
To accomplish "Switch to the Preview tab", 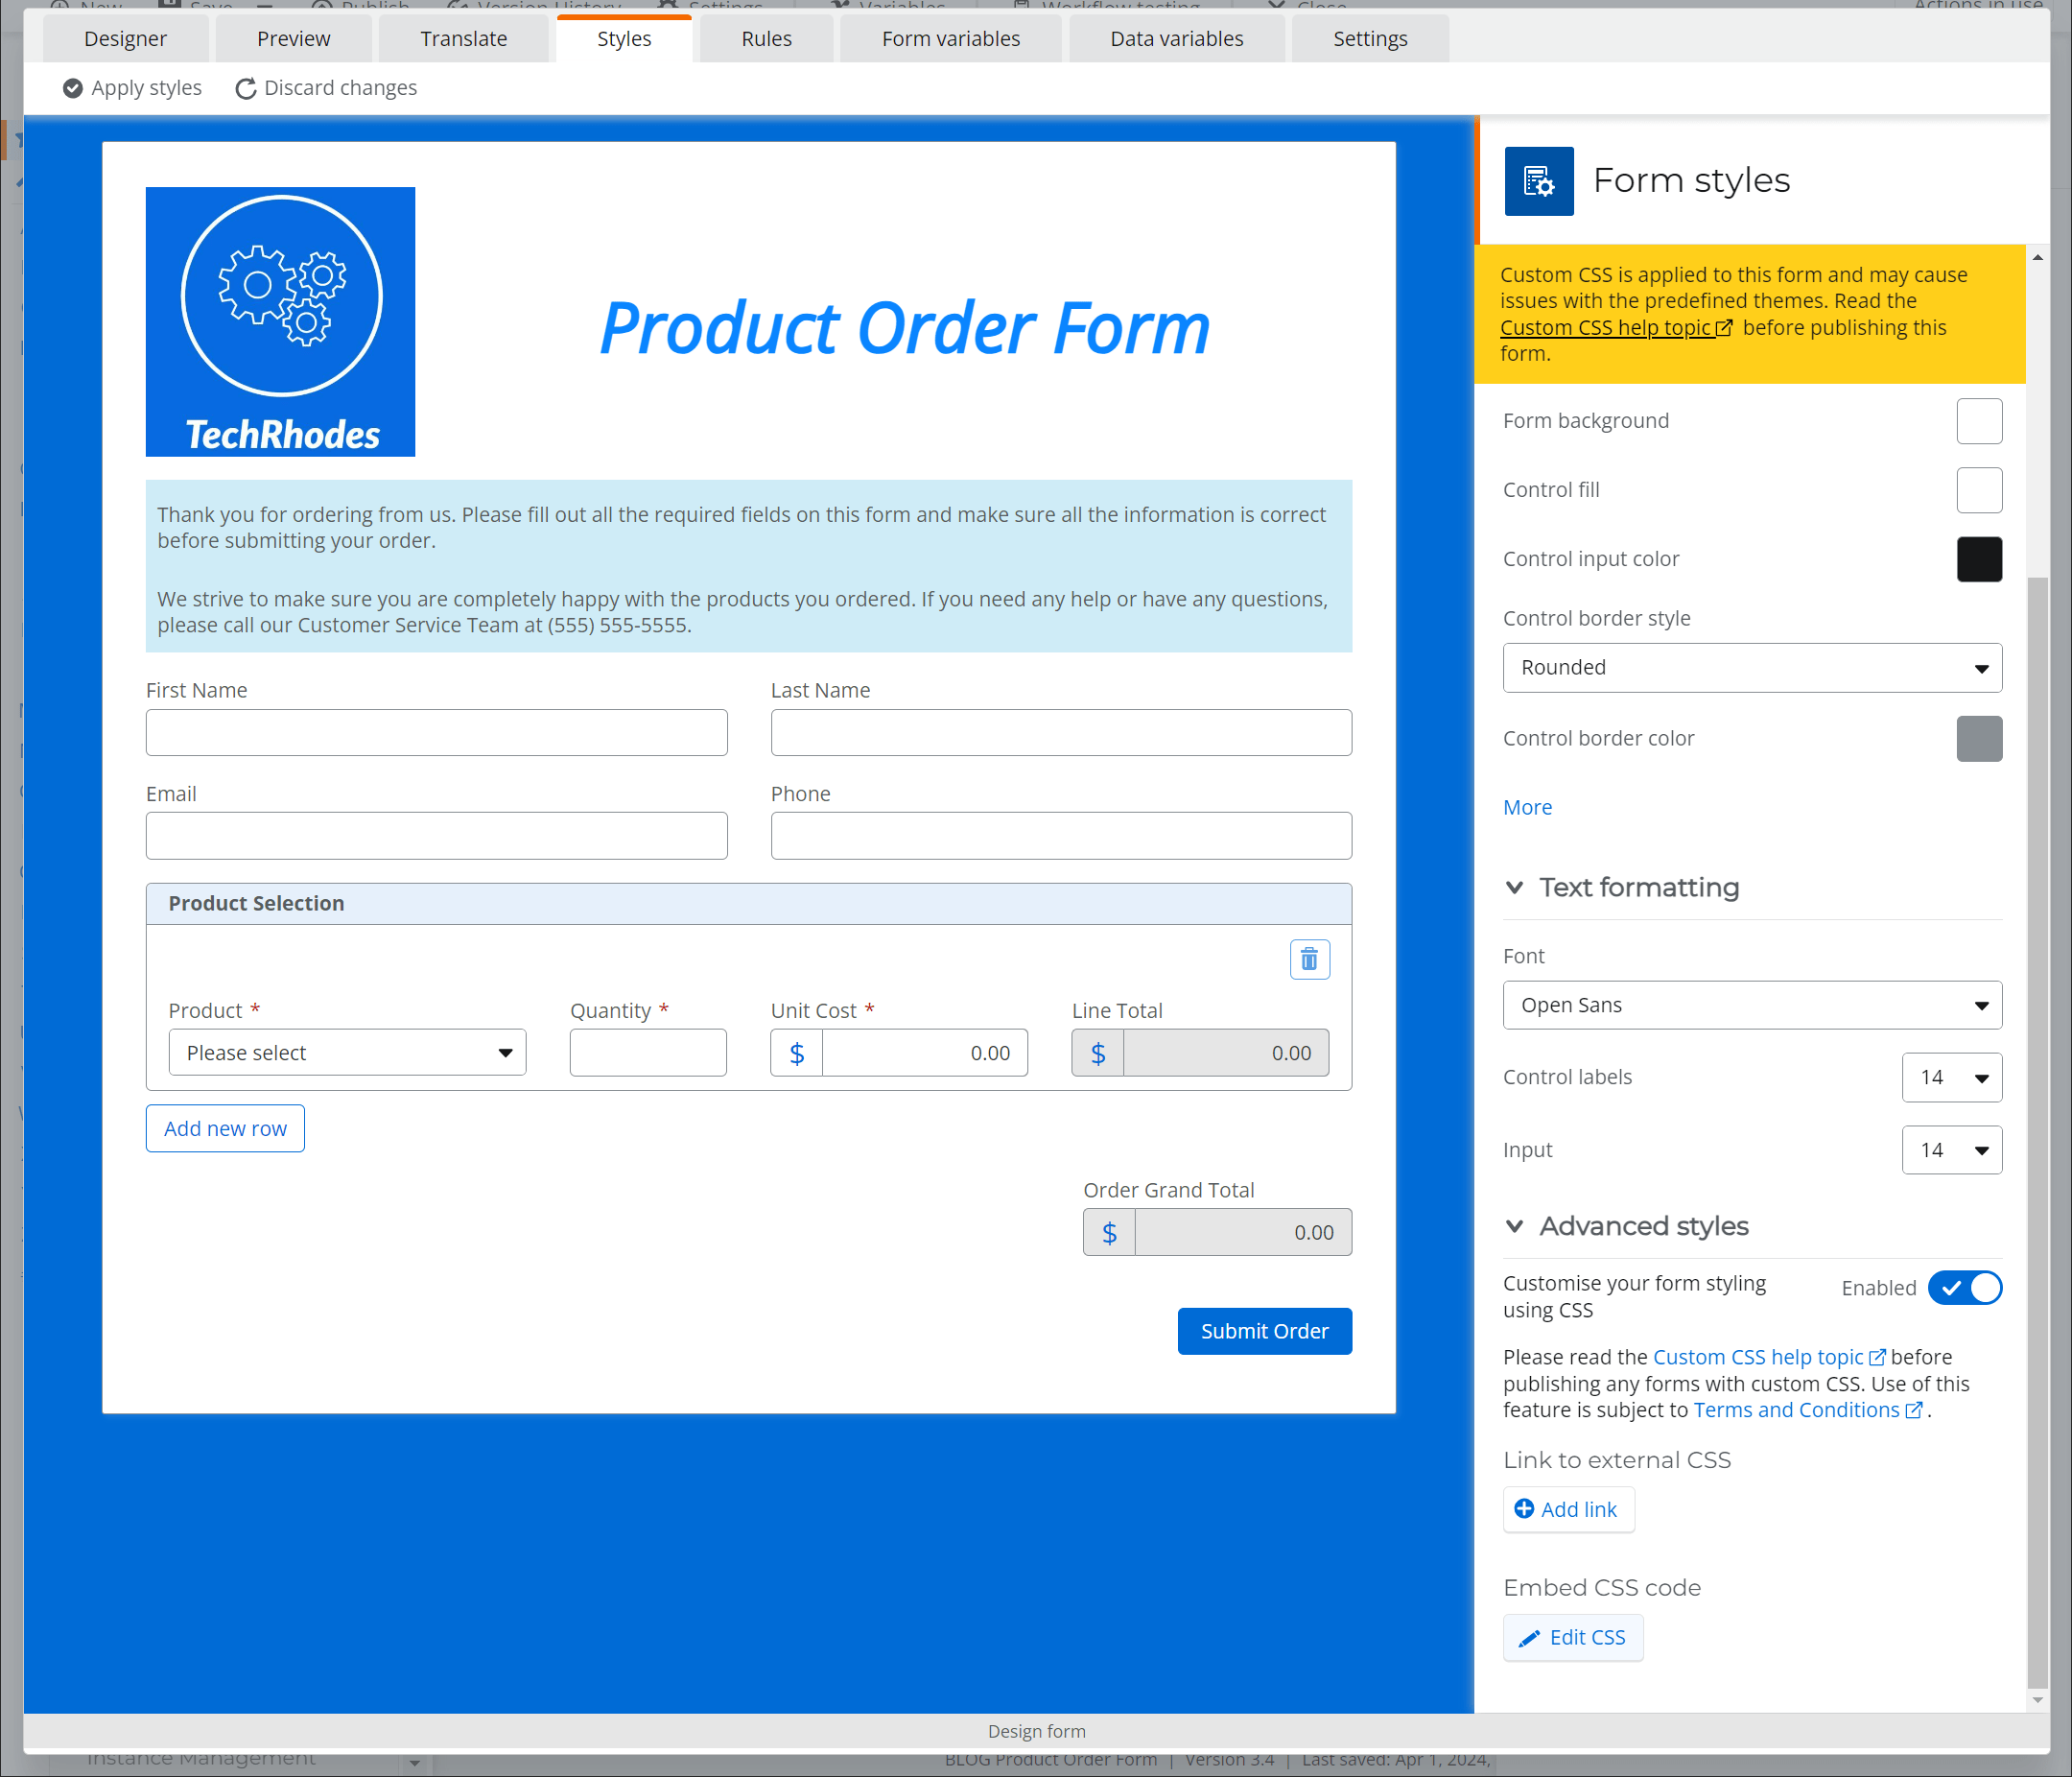I will tap(293, 38).
